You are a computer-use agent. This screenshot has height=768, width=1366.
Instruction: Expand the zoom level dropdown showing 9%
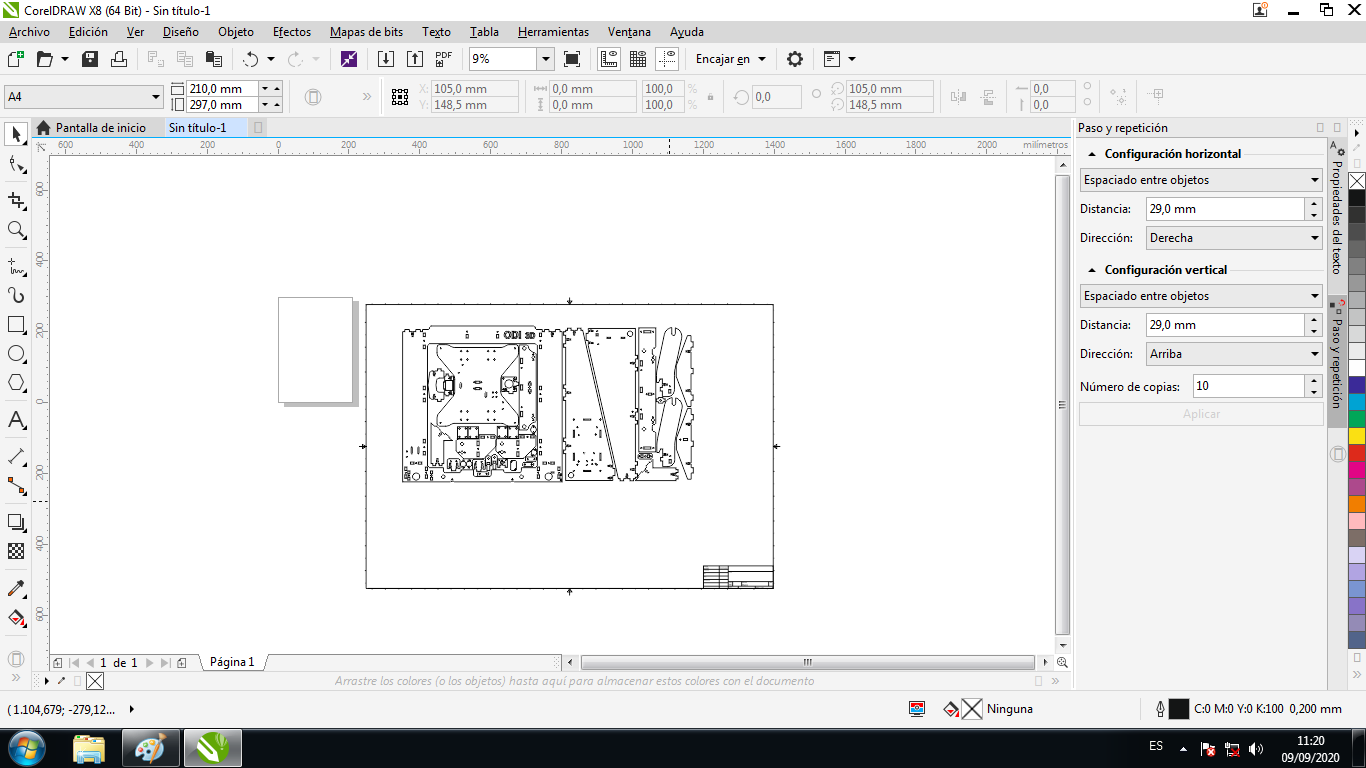545,59
